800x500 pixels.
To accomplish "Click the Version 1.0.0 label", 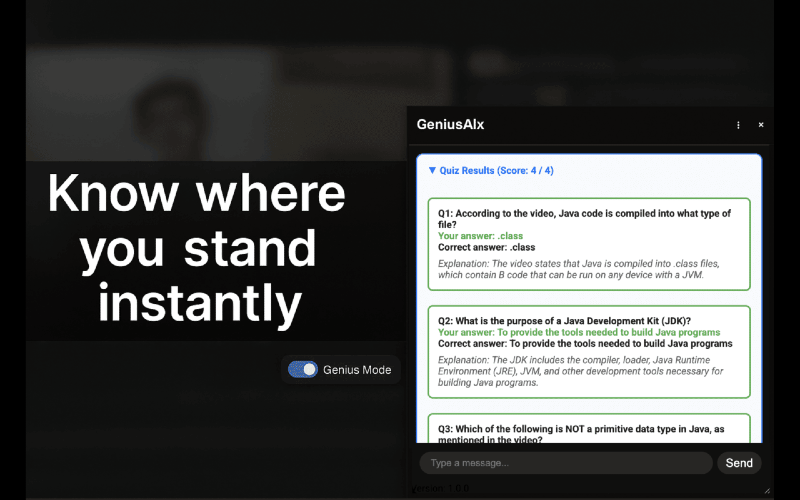I will click(440, 488).
